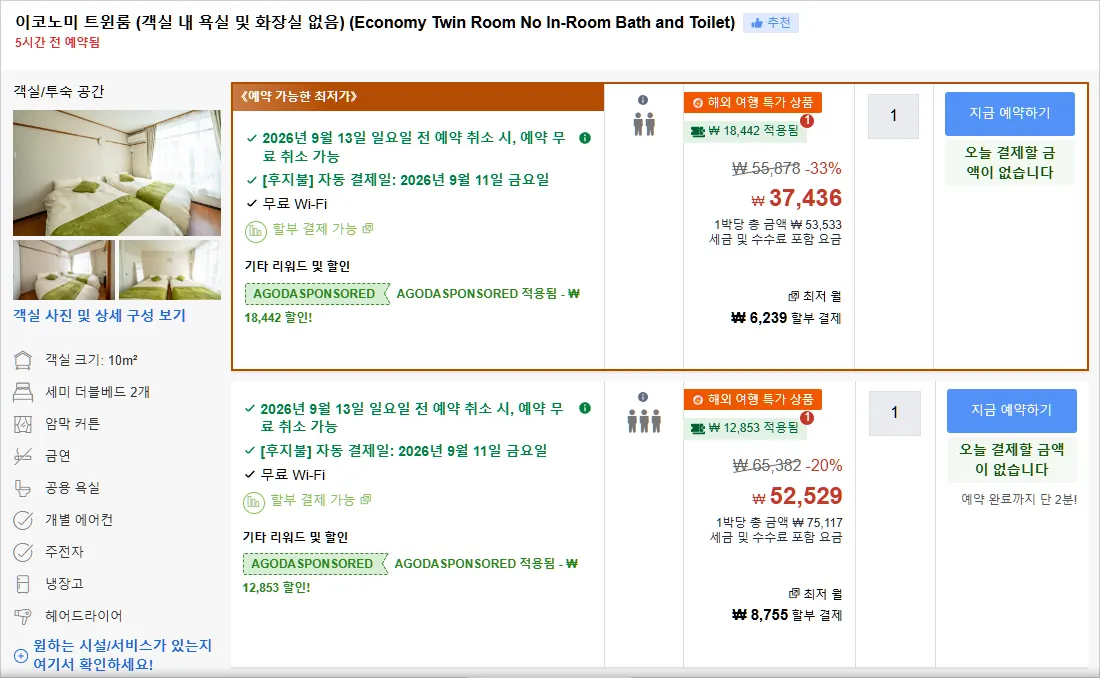
Task: Click info icon above two-guest occupancy
Action: [643, 100]
